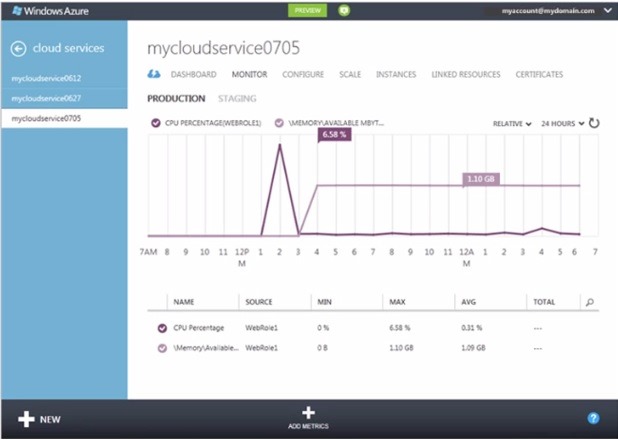Image resolution: width=618 pixels, height=440 pixels.
Task: Click WebRole1 in the Memory row
Action: pyautogui.click(x=261, y=348)
